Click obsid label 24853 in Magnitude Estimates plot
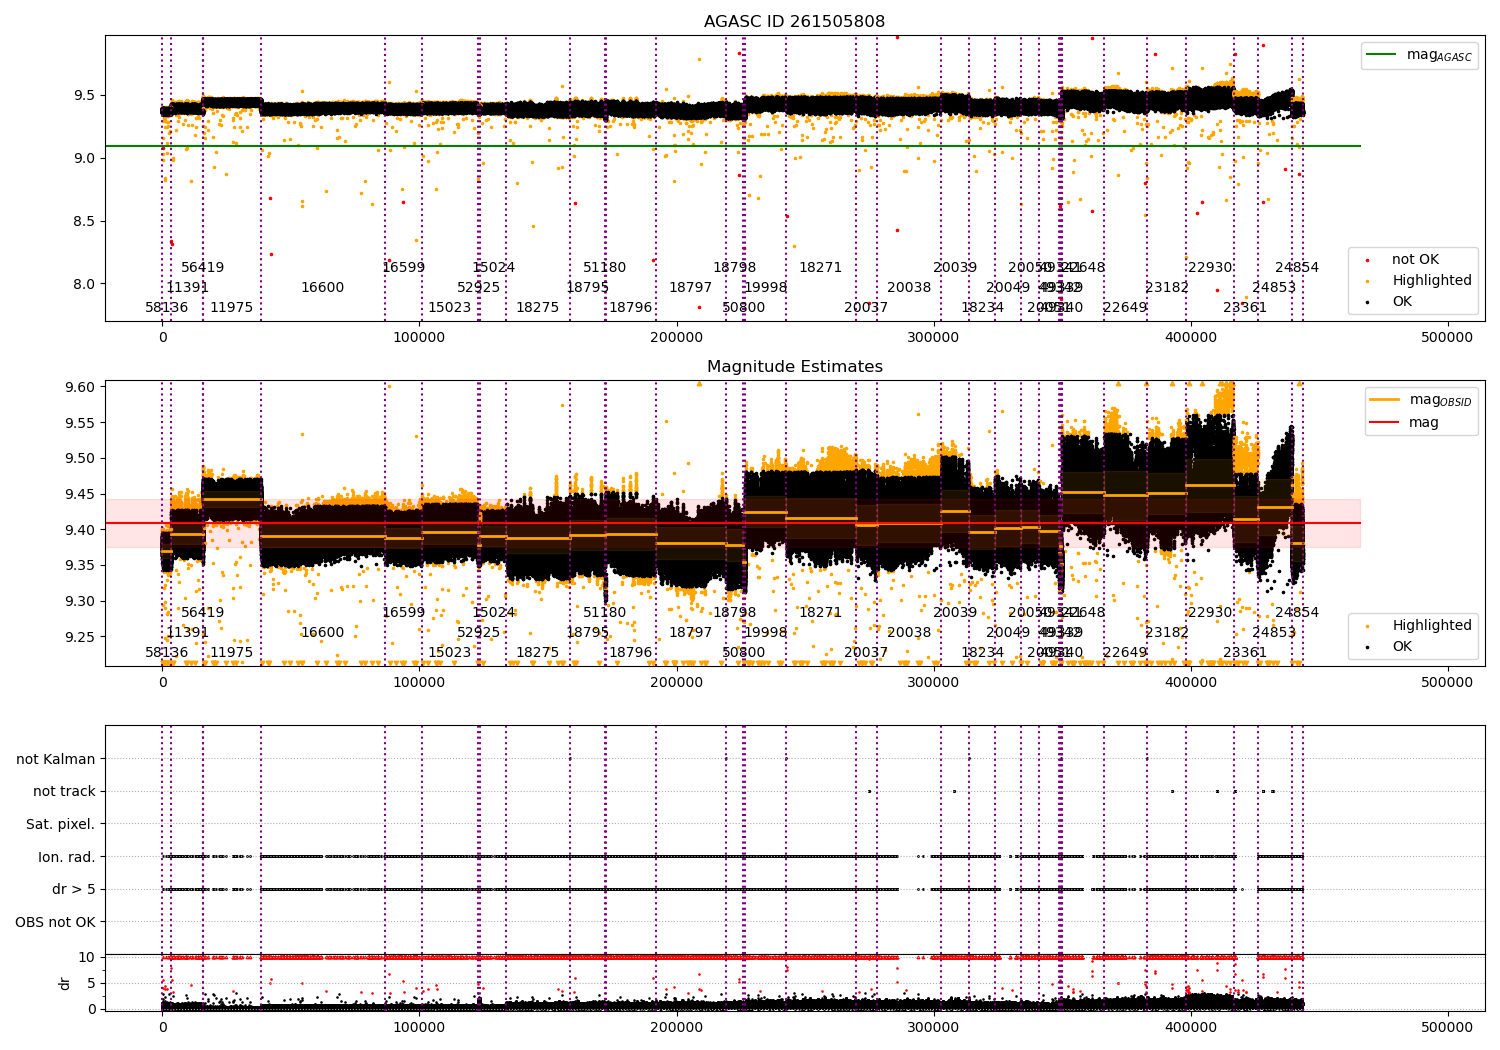This screenshot has height=1050, width=1500. (1274, 633)
